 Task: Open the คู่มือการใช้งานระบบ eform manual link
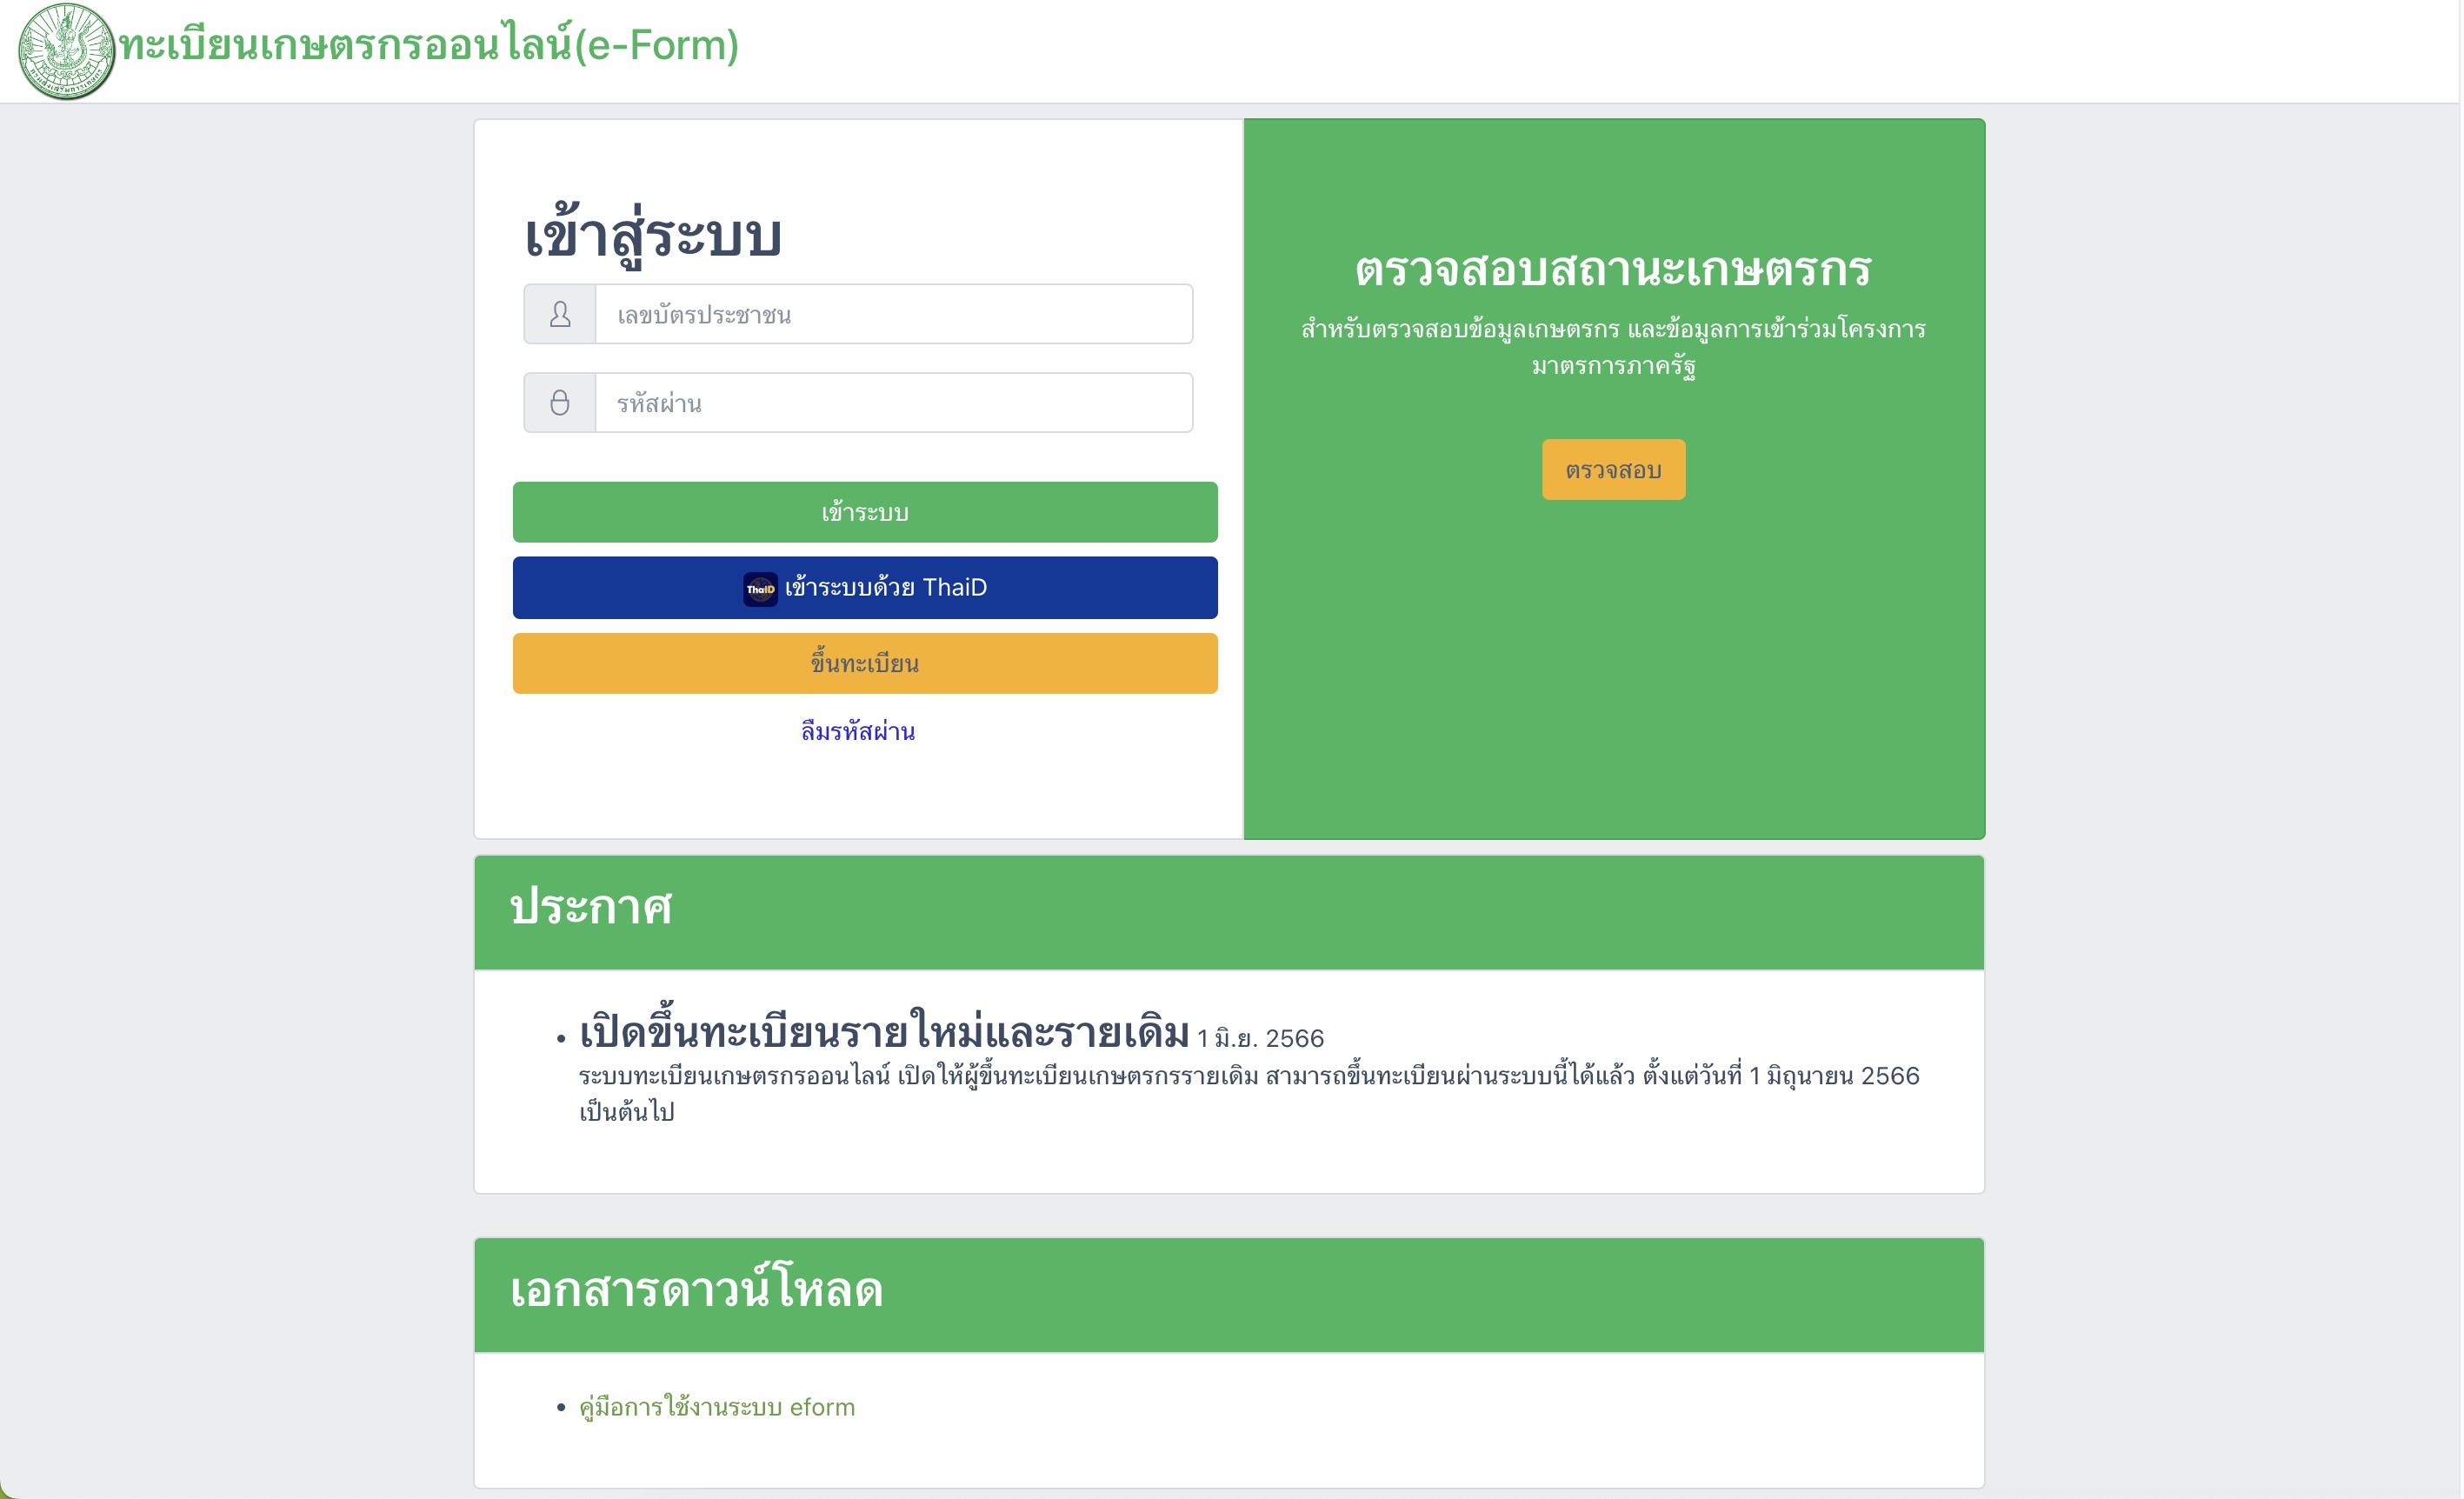point(717,1407)
